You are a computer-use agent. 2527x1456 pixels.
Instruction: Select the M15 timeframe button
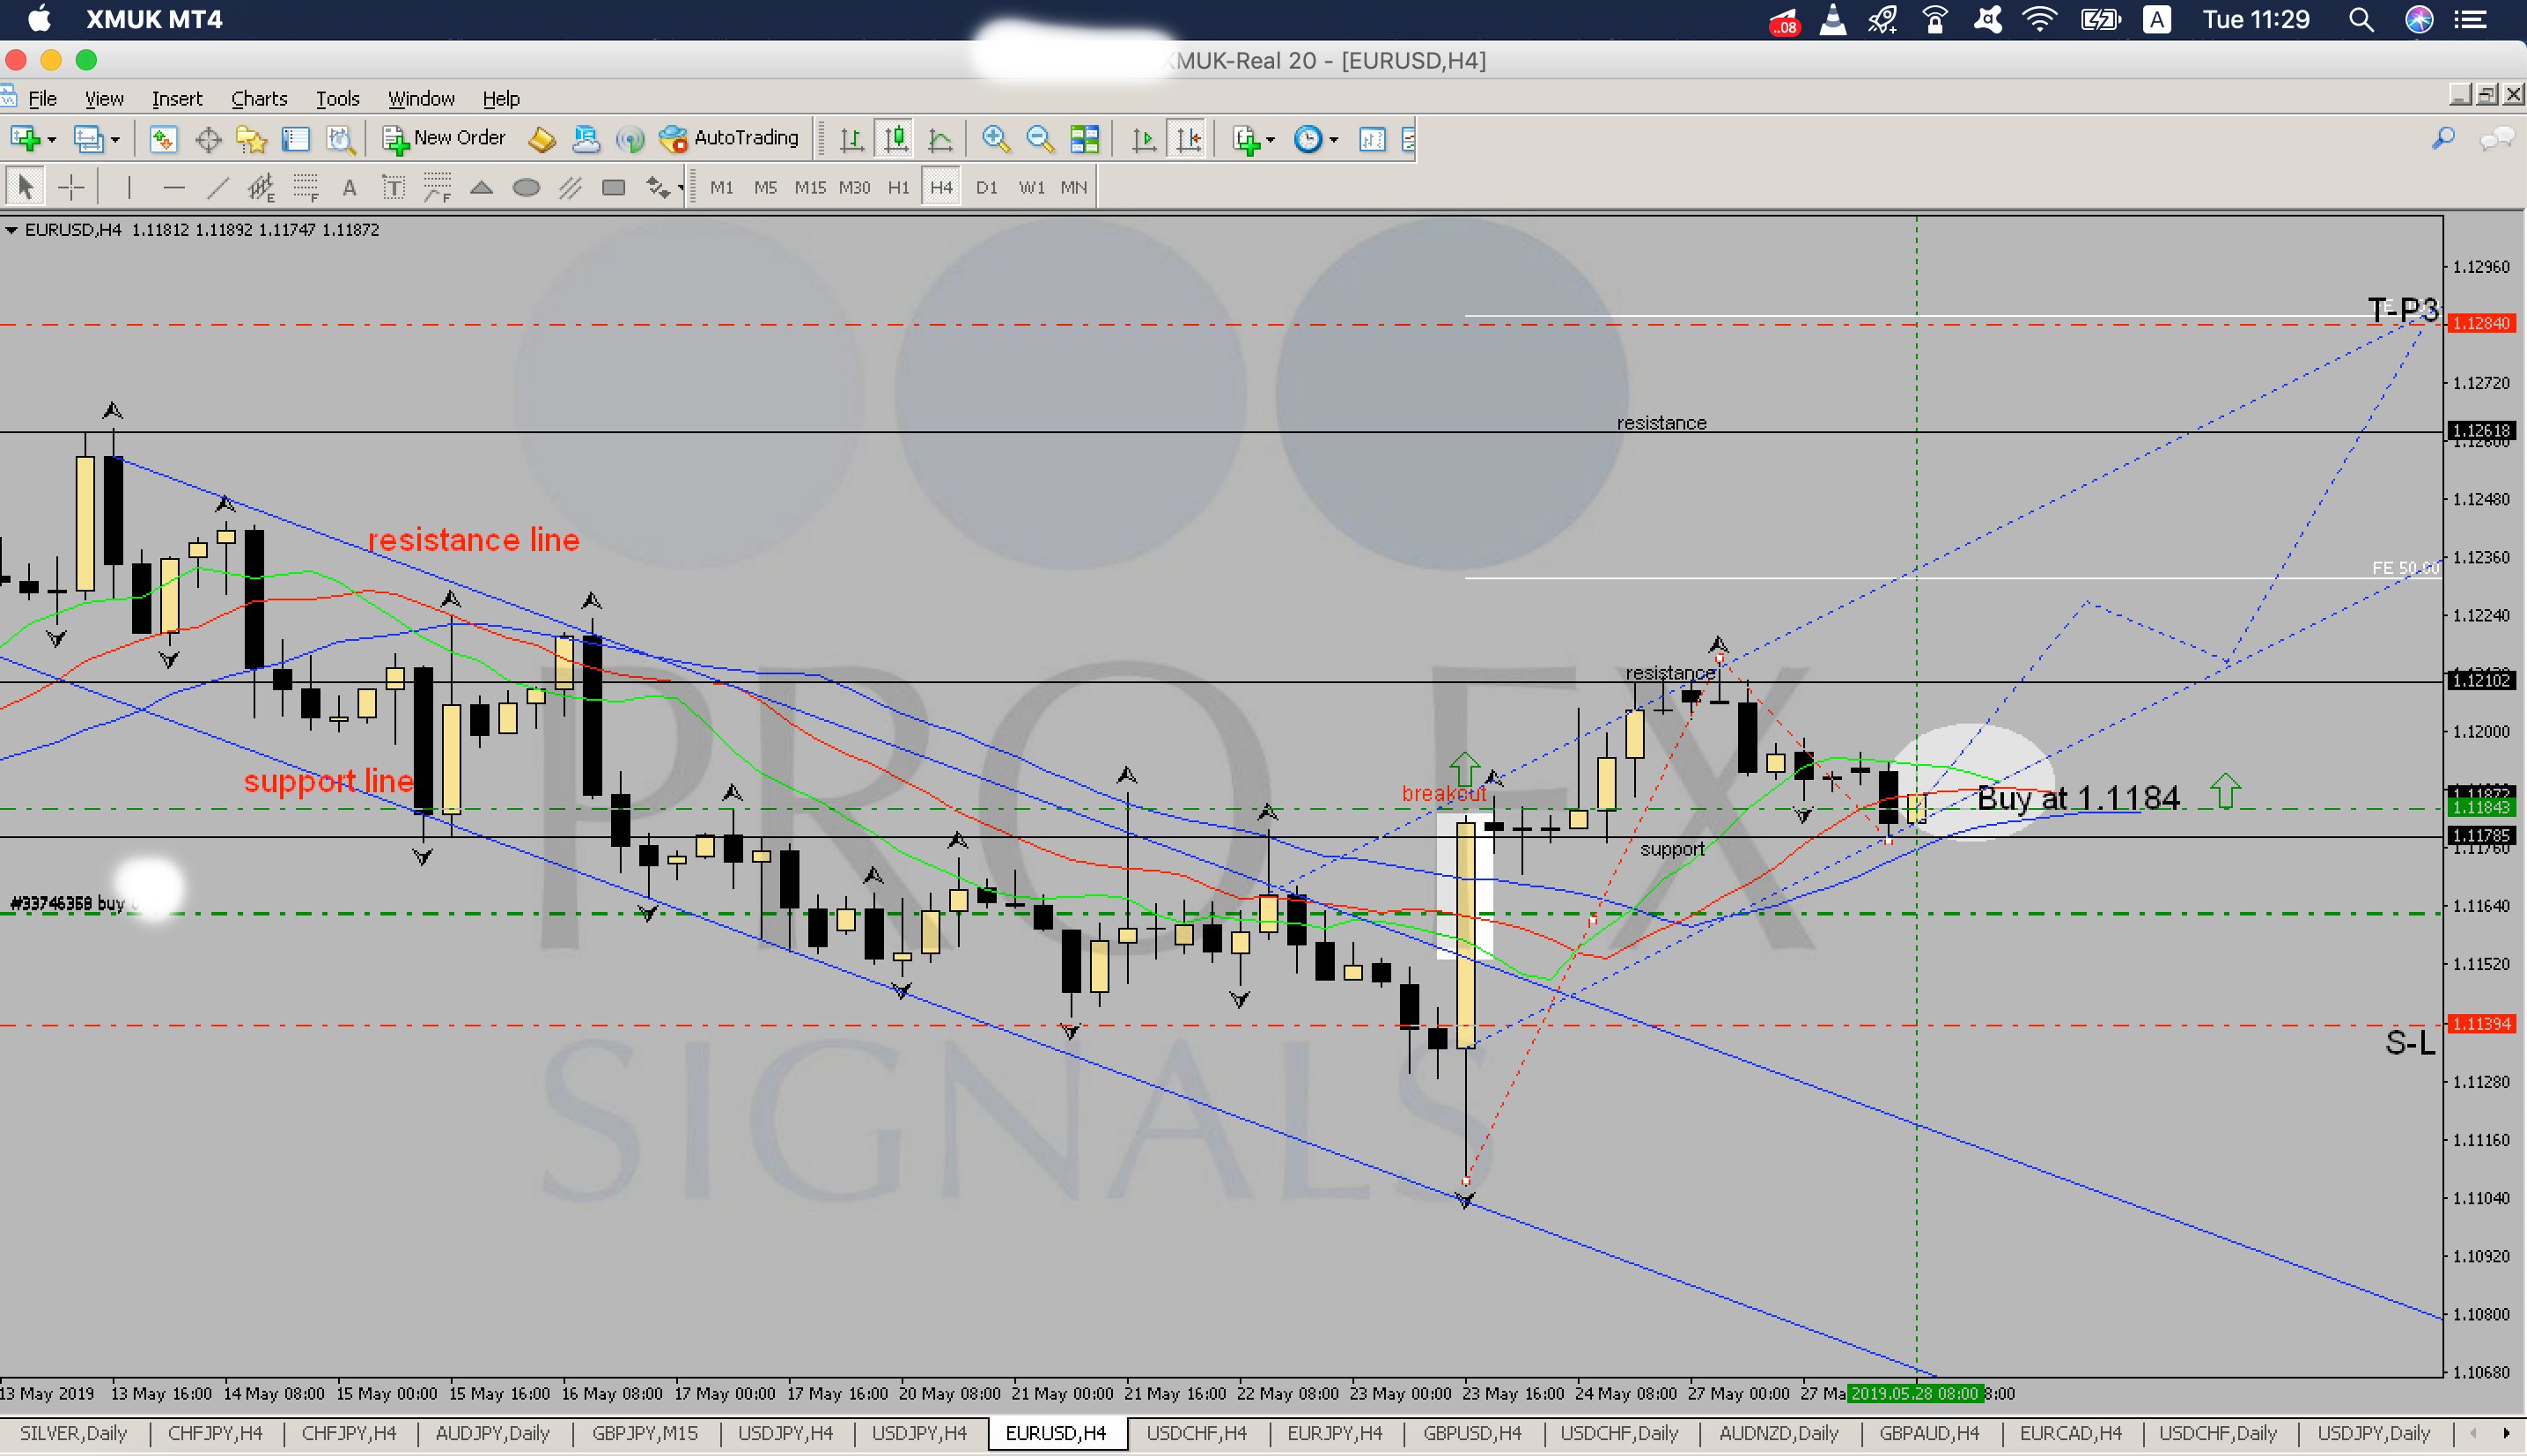(810, 186)
